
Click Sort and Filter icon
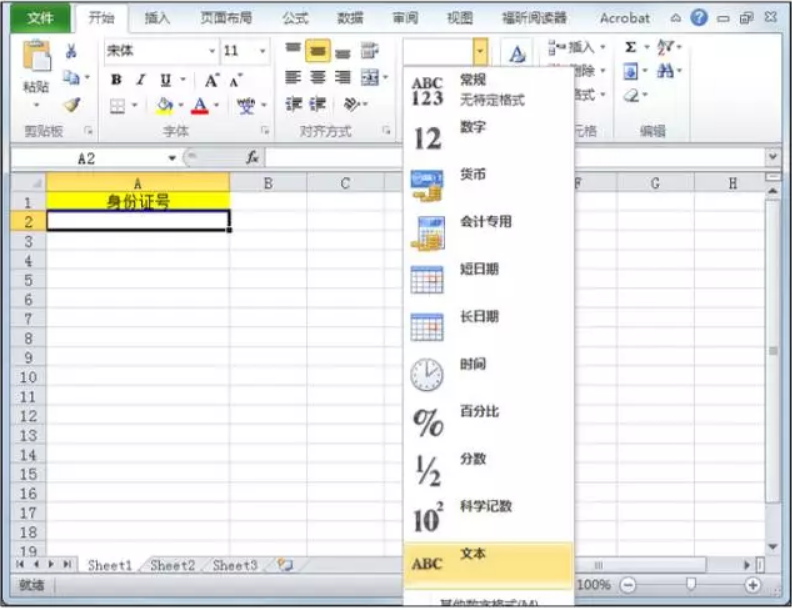coord(665,47)
